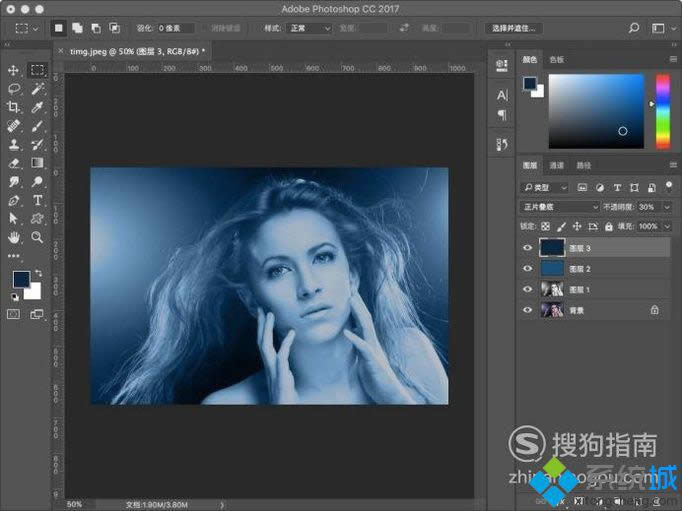Open the Paragraph panel icon
The image size is (682, 511).
[502, 115]
